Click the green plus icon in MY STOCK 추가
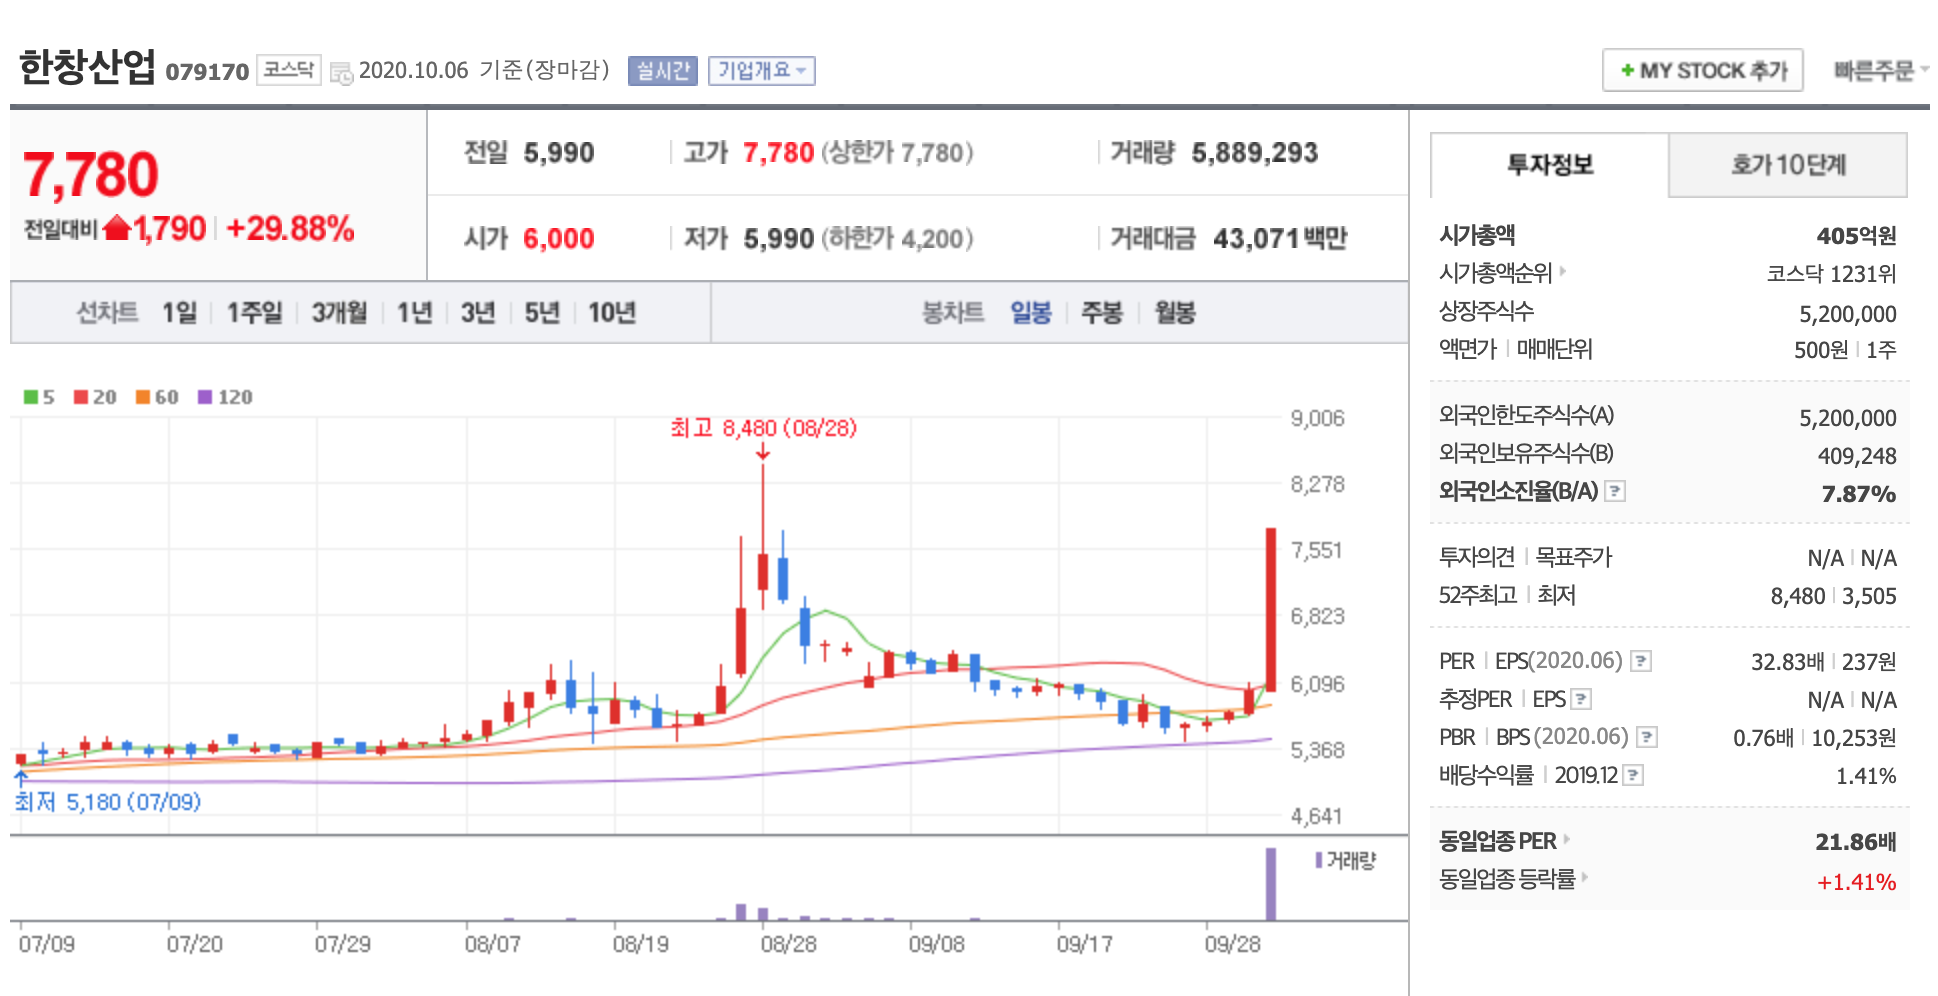 tap(1628, 71)
